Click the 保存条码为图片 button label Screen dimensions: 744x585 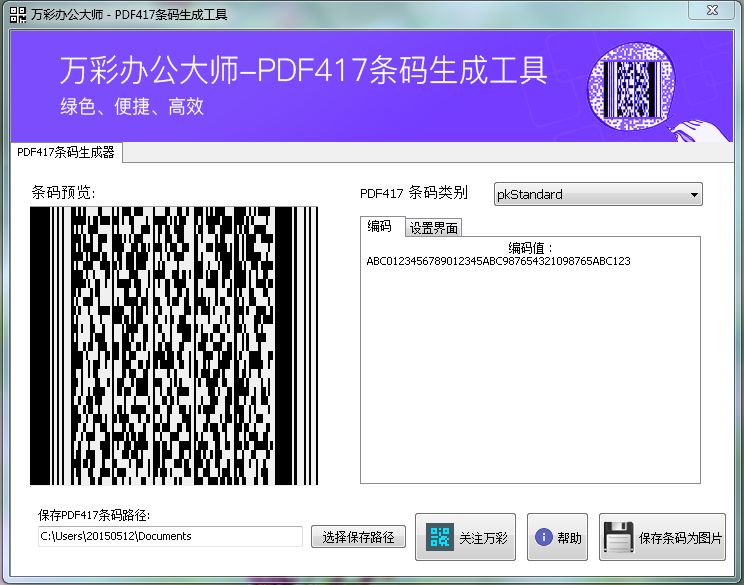click(x=680, y=538)
